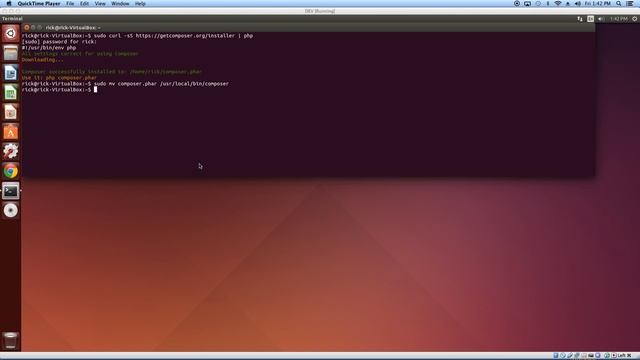Open System Settings from the launcher
The image size is (640, 360).
coord(11,151)
